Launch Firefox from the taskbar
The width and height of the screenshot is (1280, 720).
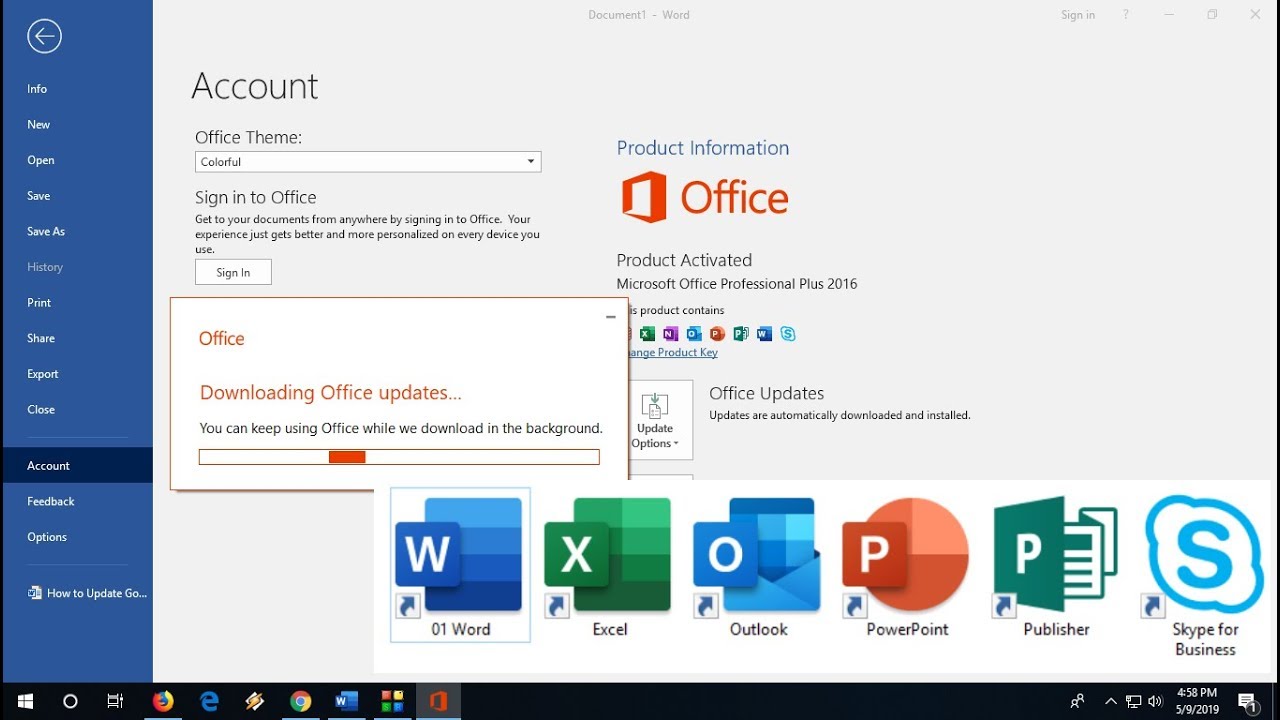tap(162, 701)
